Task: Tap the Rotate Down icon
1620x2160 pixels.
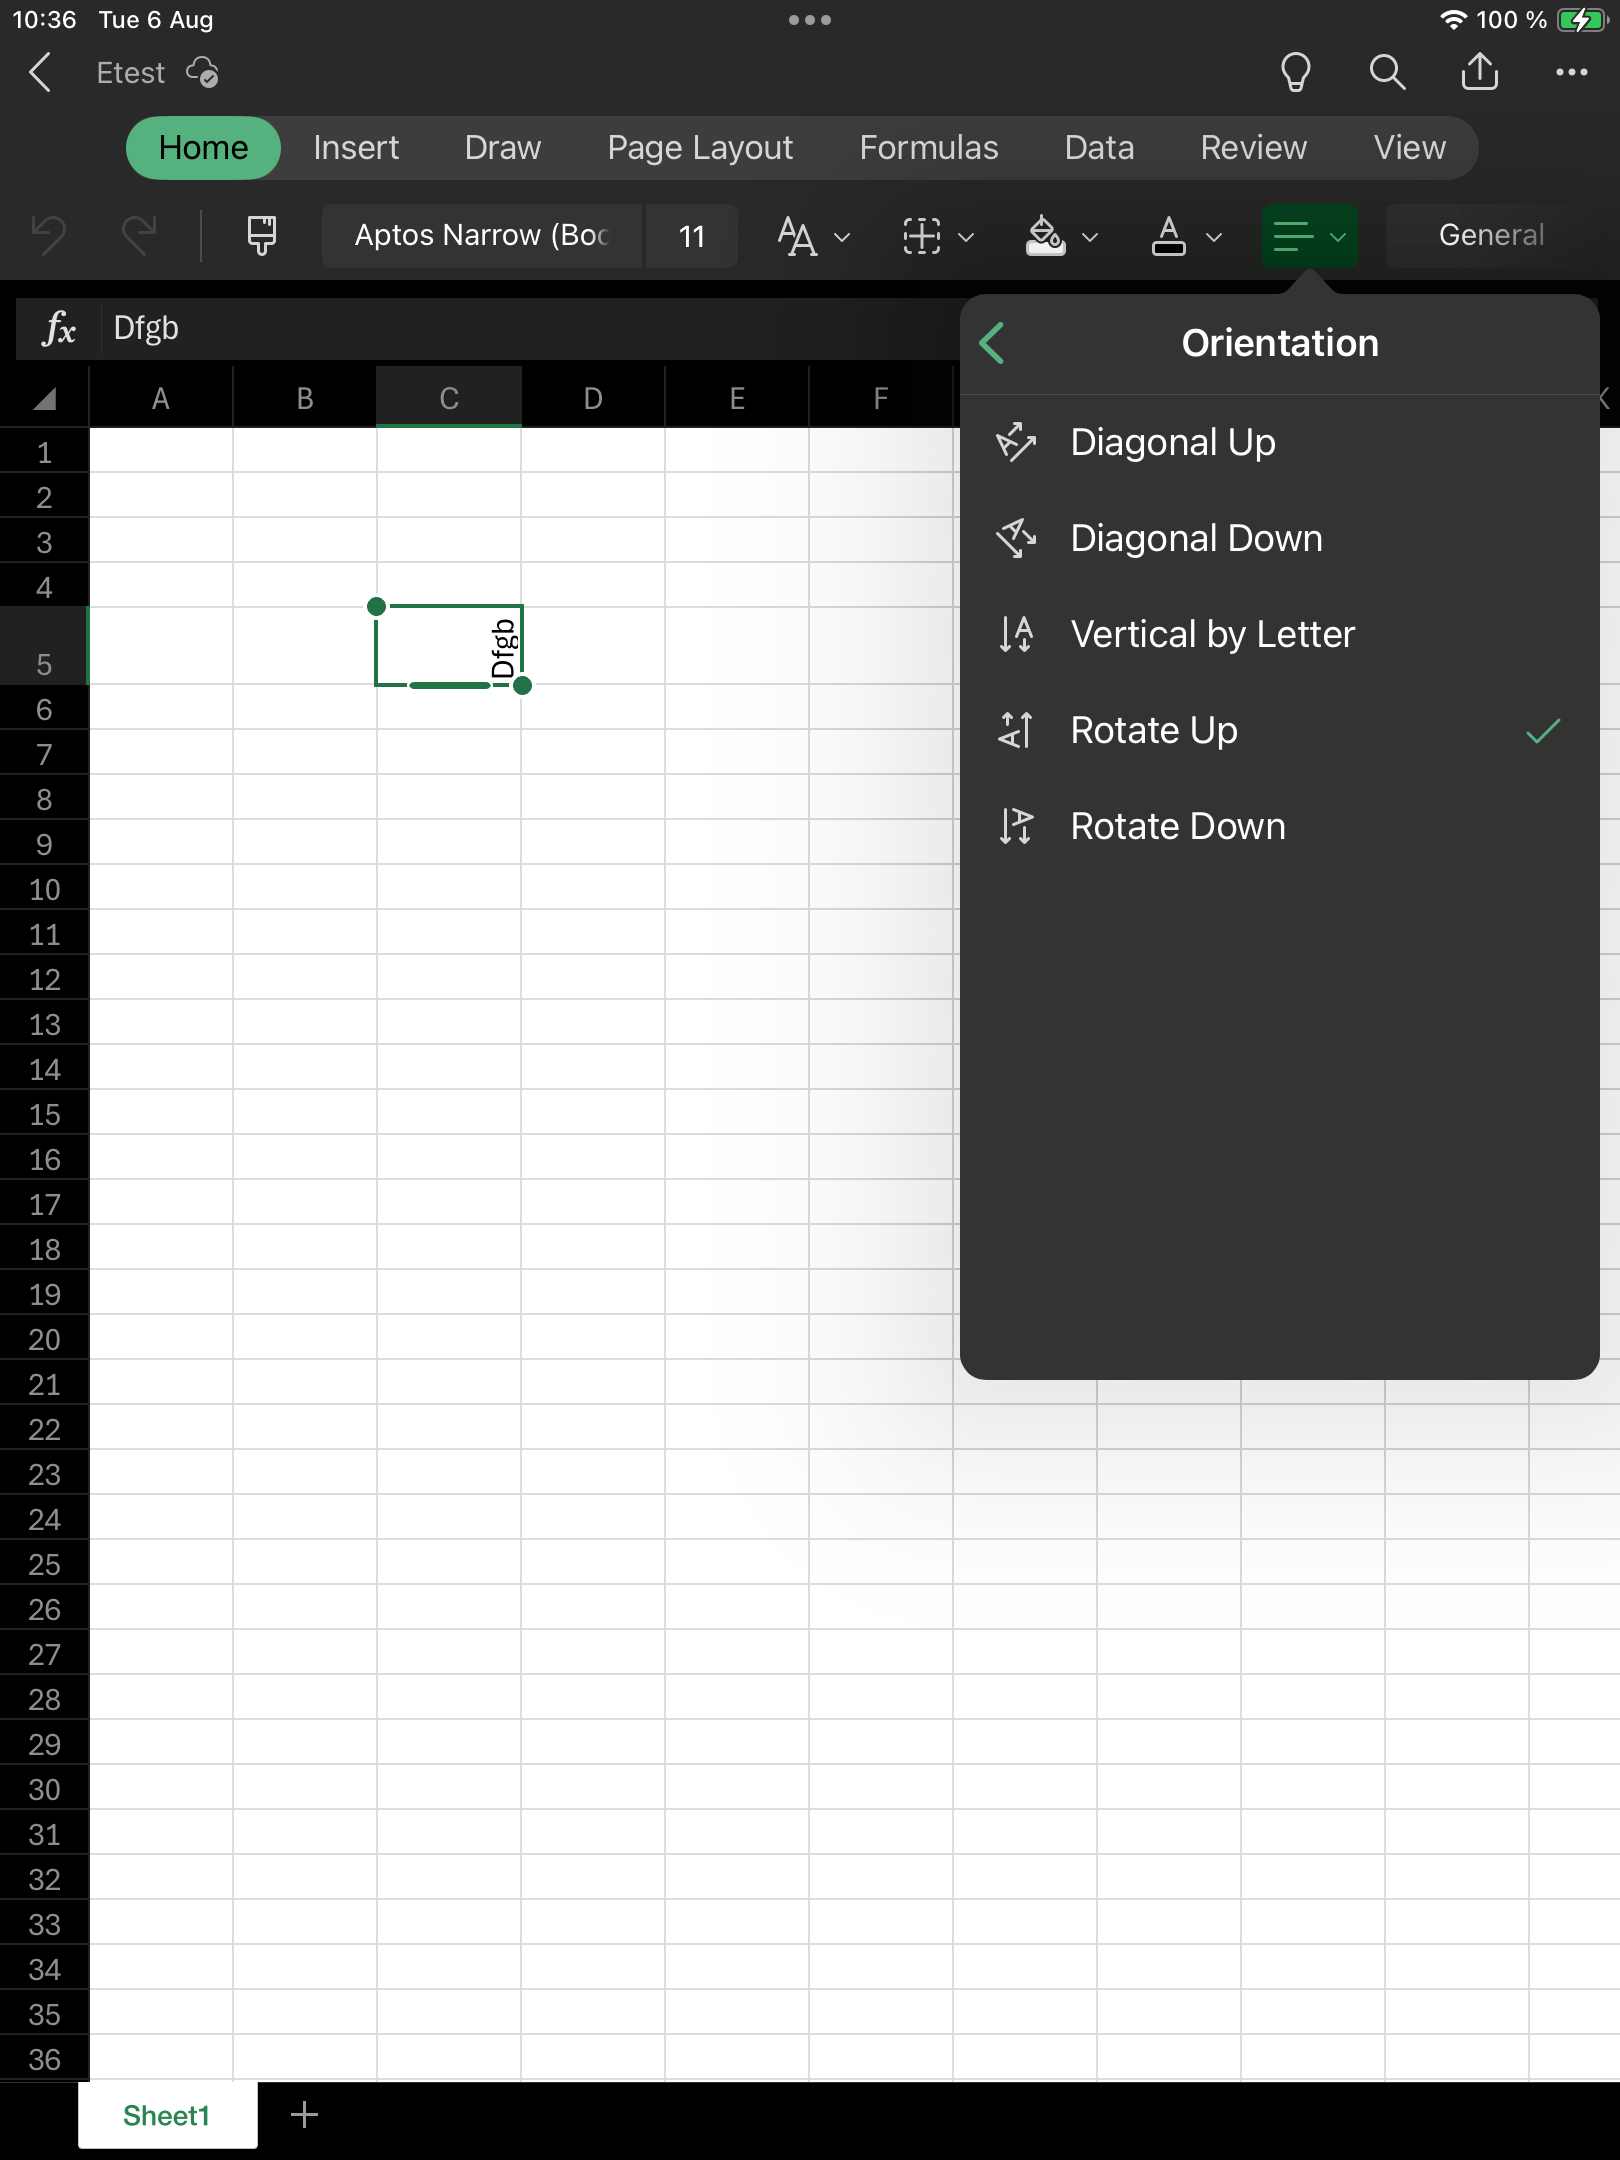Action: pyautogui.click(x=1016, y=826)
